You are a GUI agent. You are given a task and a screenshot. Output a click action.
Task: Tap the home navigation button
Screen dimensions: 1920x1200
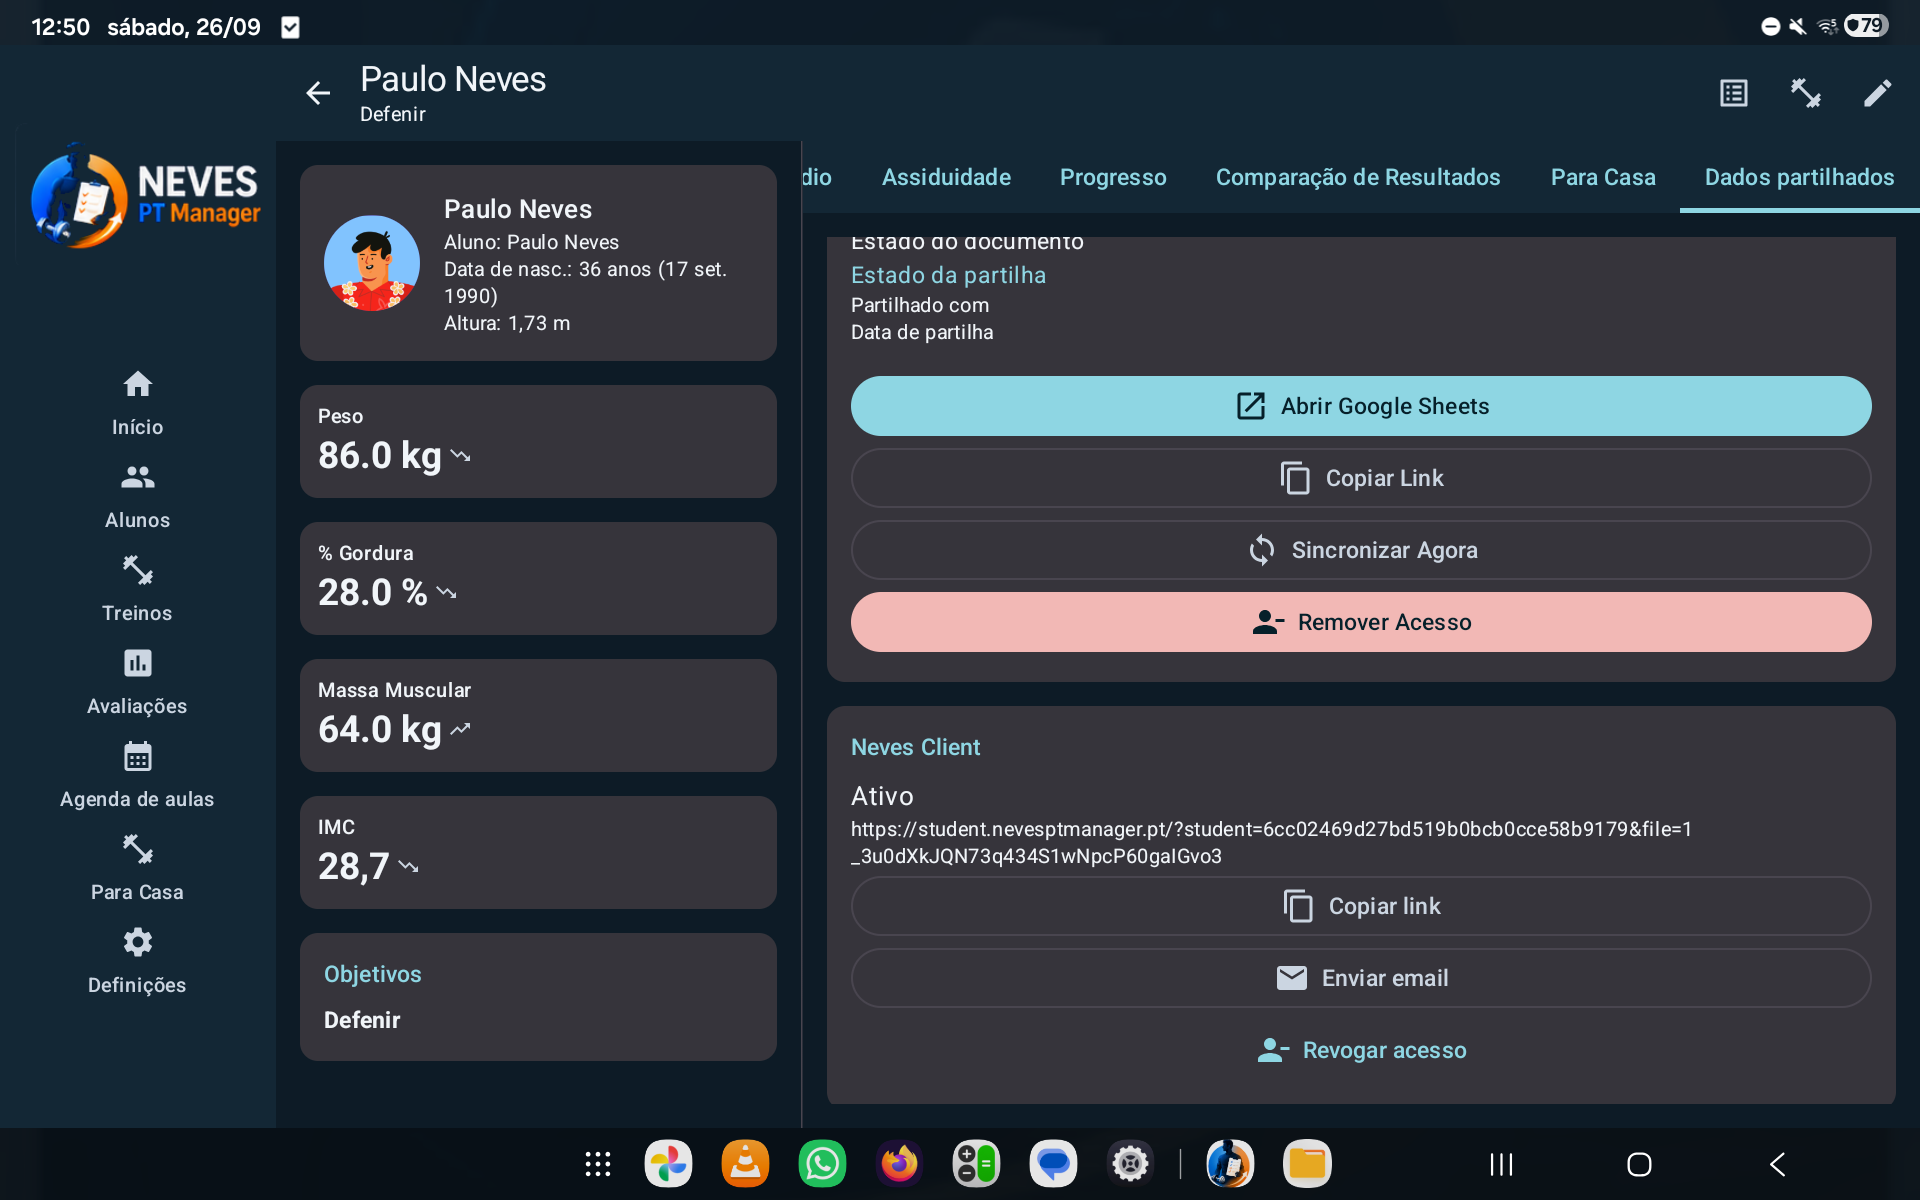click(x=1639, y=1164)
